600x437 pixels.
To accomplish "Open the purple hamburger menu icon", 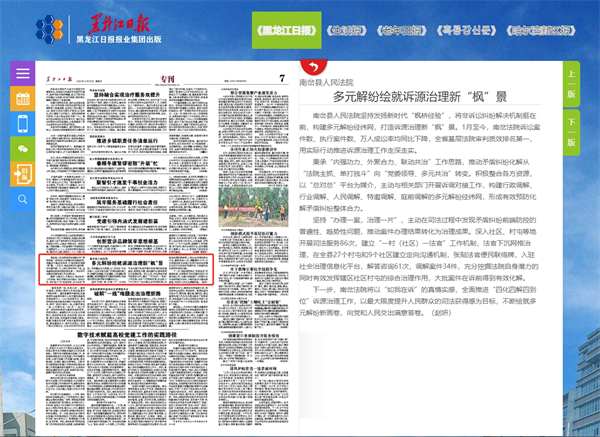I will [x=23, y=74].
